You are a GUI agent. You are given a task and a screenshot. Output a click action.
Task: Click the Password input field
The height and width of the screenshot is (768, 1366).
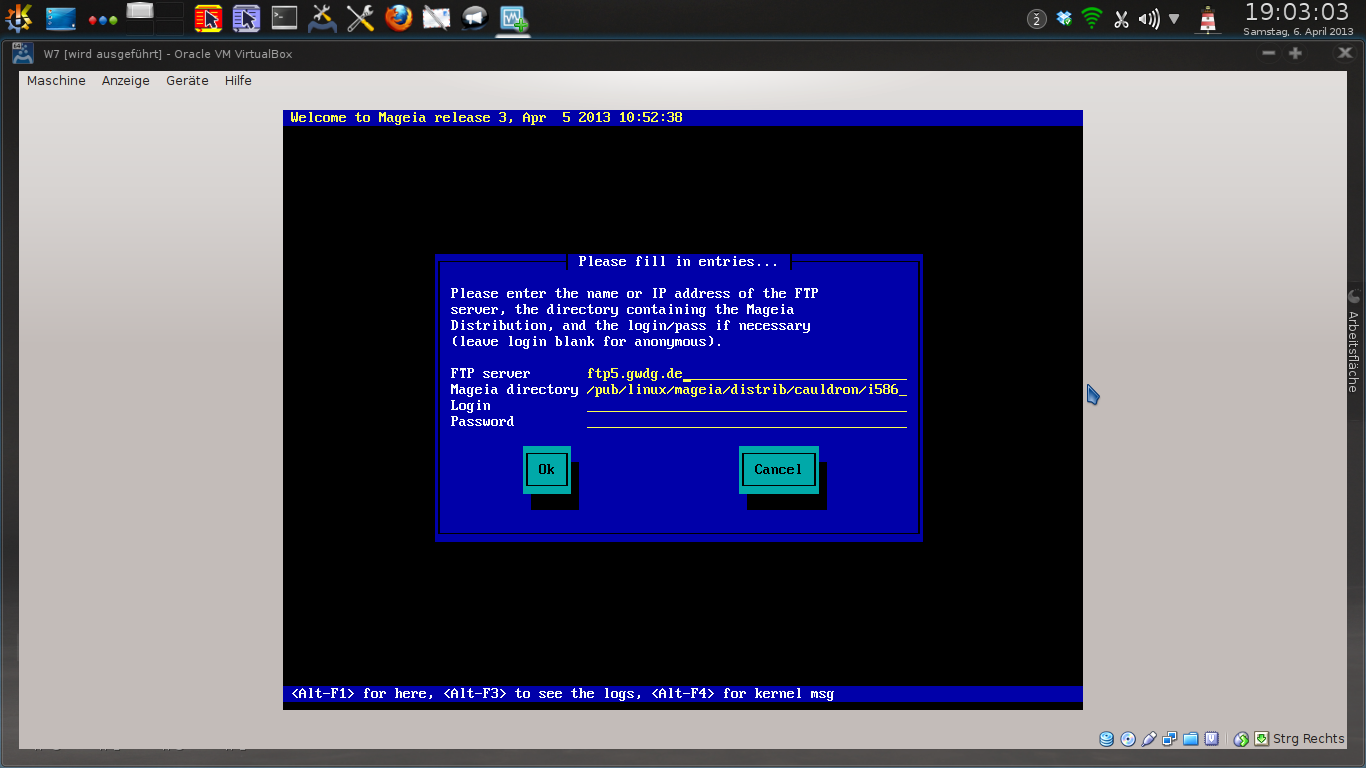click(747, 422)
